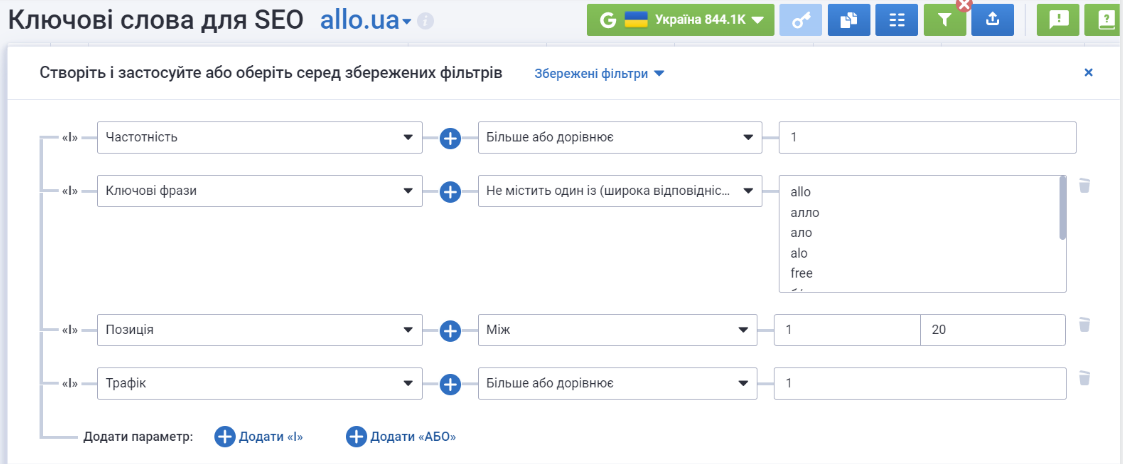Click Частотність value field containing 1
Viewport: 1123px width, 464px height.
coord(927,137)
